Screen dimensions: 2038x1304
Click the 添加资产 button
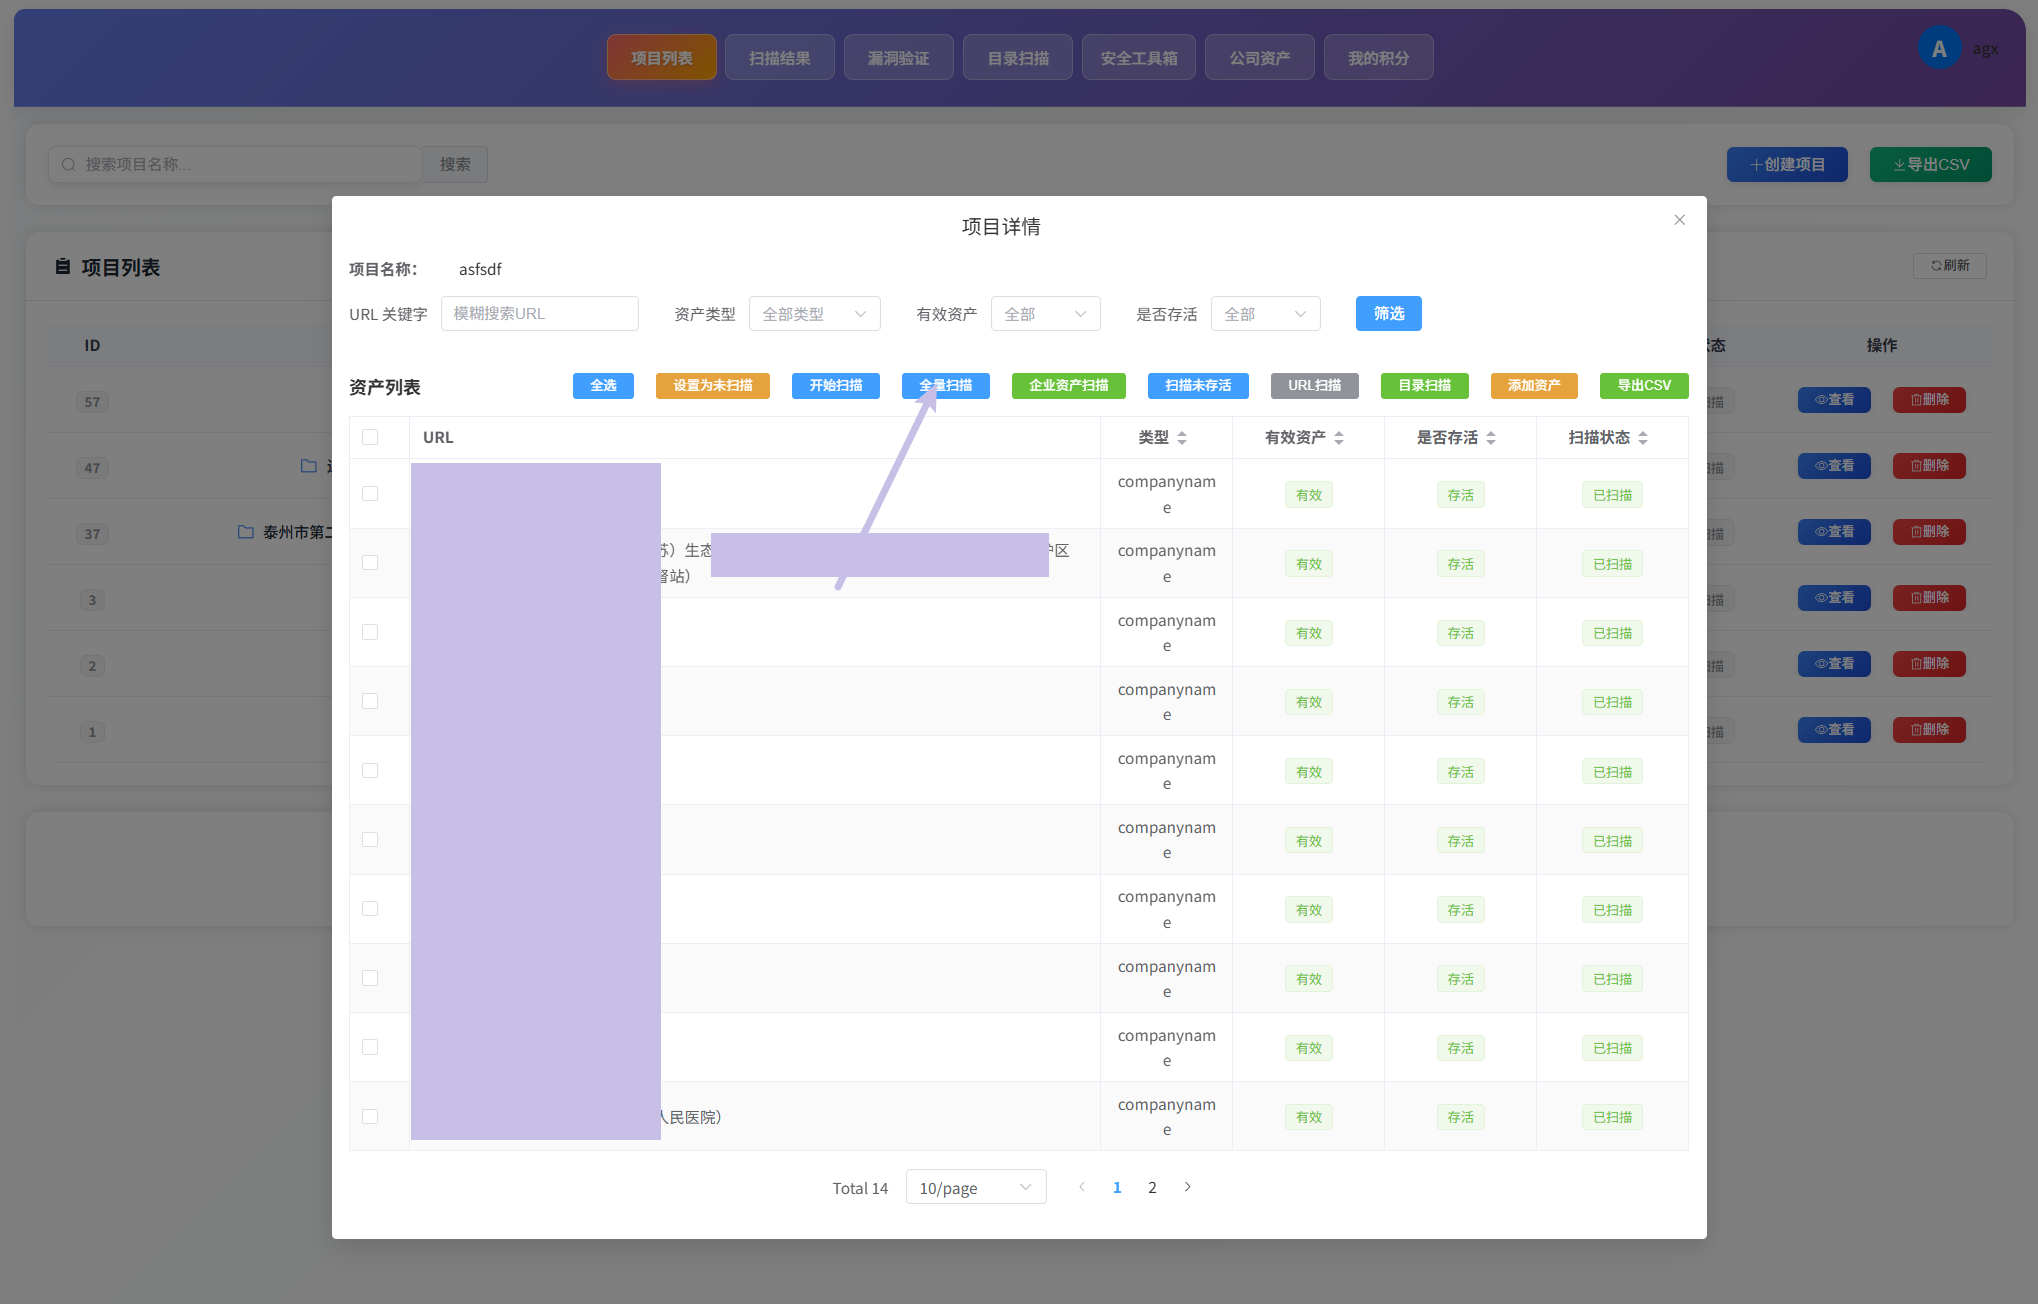click(x=1534, y=386)
